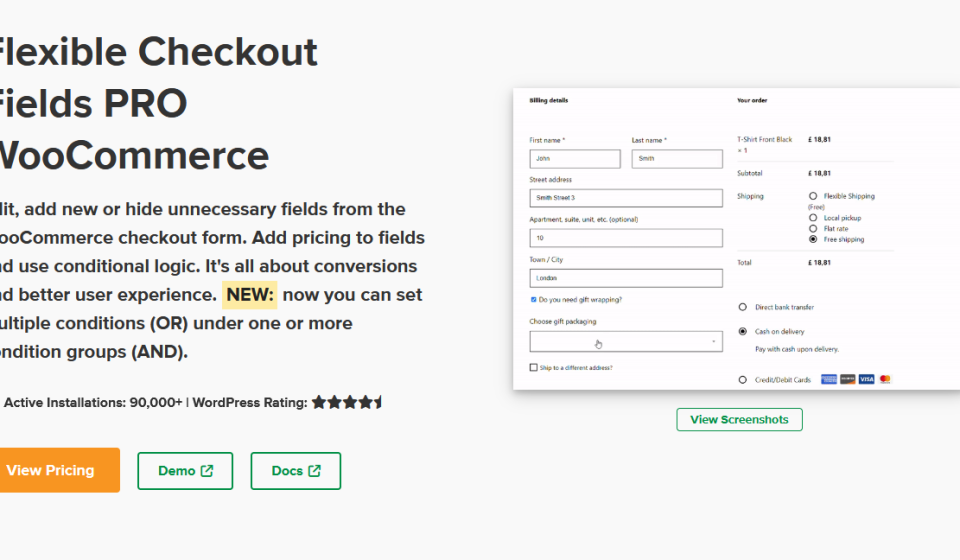Click the Your order heading
This screenshot has width=960, height=560.
point(752,100)
